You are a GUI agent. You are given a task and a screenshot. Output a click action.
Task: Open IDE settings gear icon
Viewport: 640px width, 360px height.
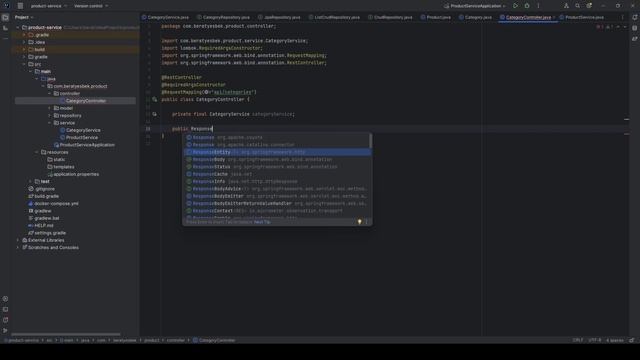(589, 6)
